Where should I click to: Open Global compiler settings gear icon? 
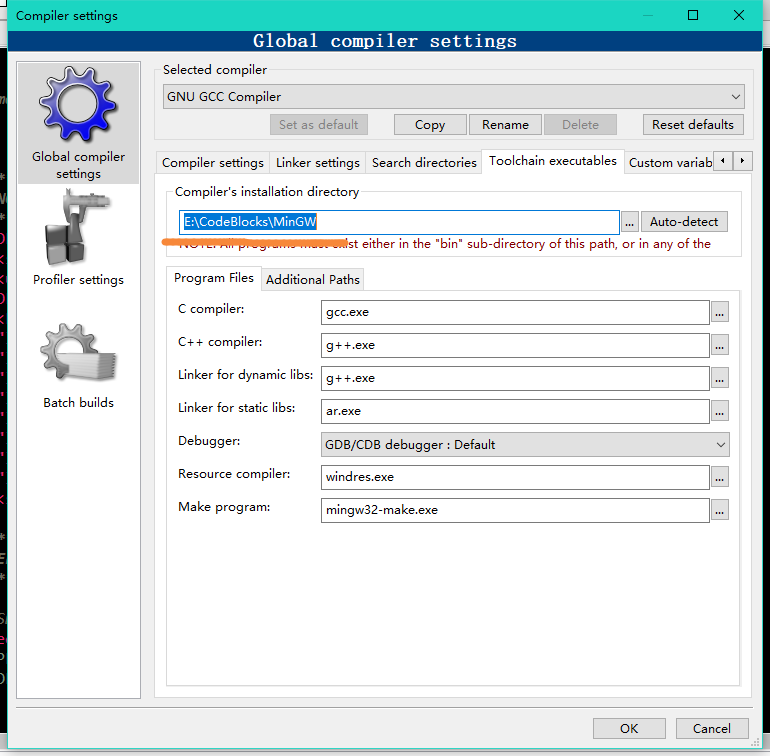tap(78, 105)
